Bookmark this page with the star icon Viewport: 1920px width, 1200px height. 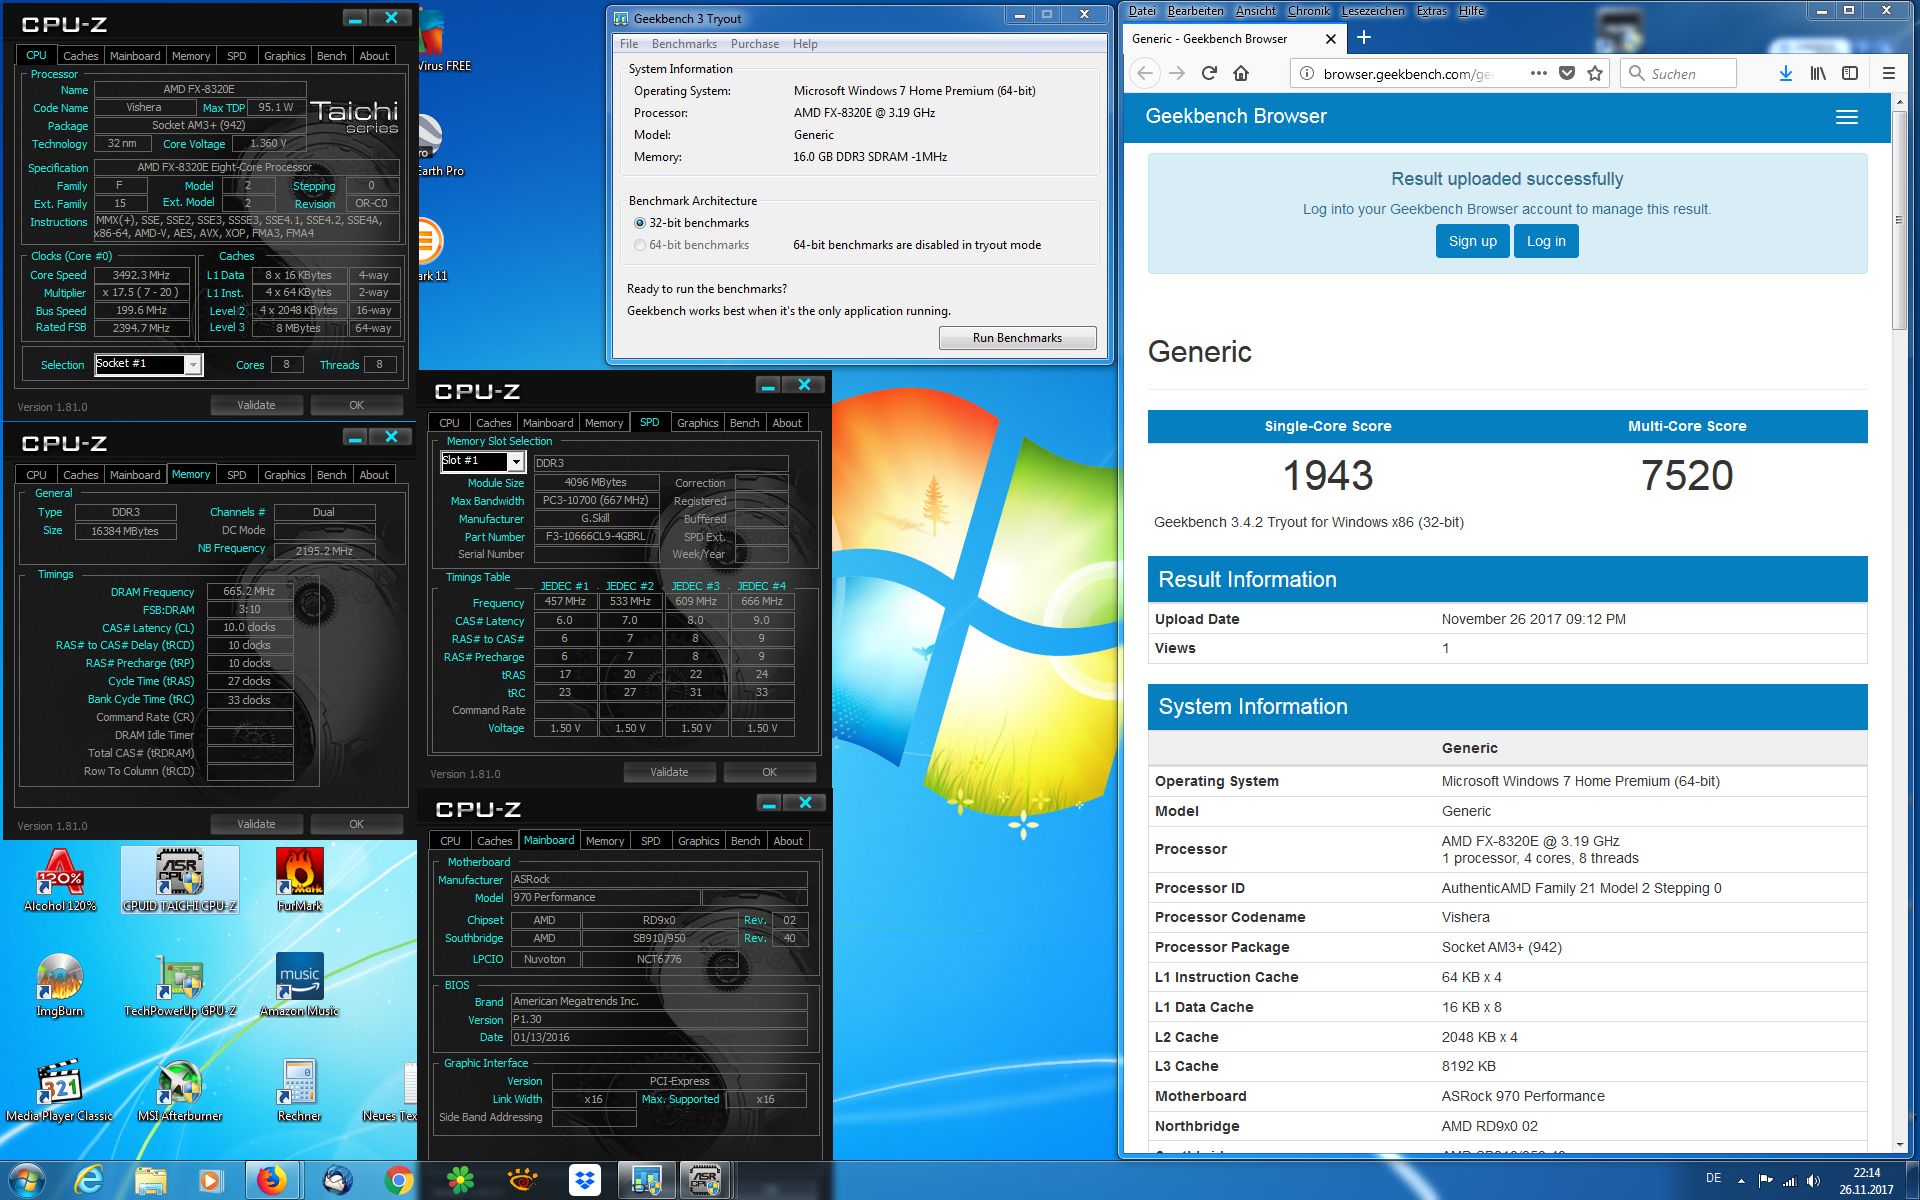1595,73
